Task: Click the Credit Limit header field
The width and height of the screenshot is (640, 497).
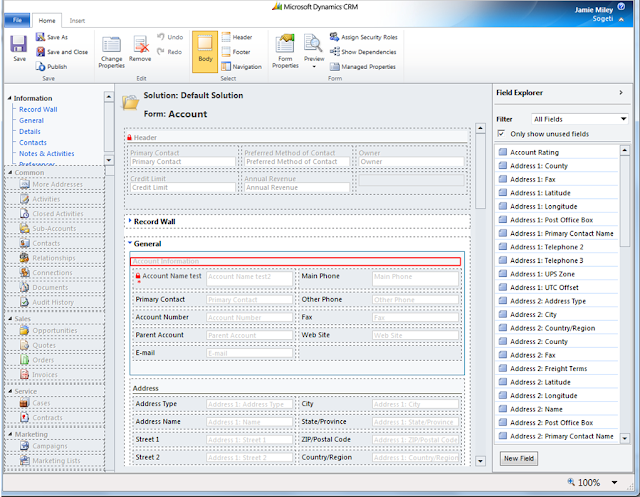Action: click(183, 188)
